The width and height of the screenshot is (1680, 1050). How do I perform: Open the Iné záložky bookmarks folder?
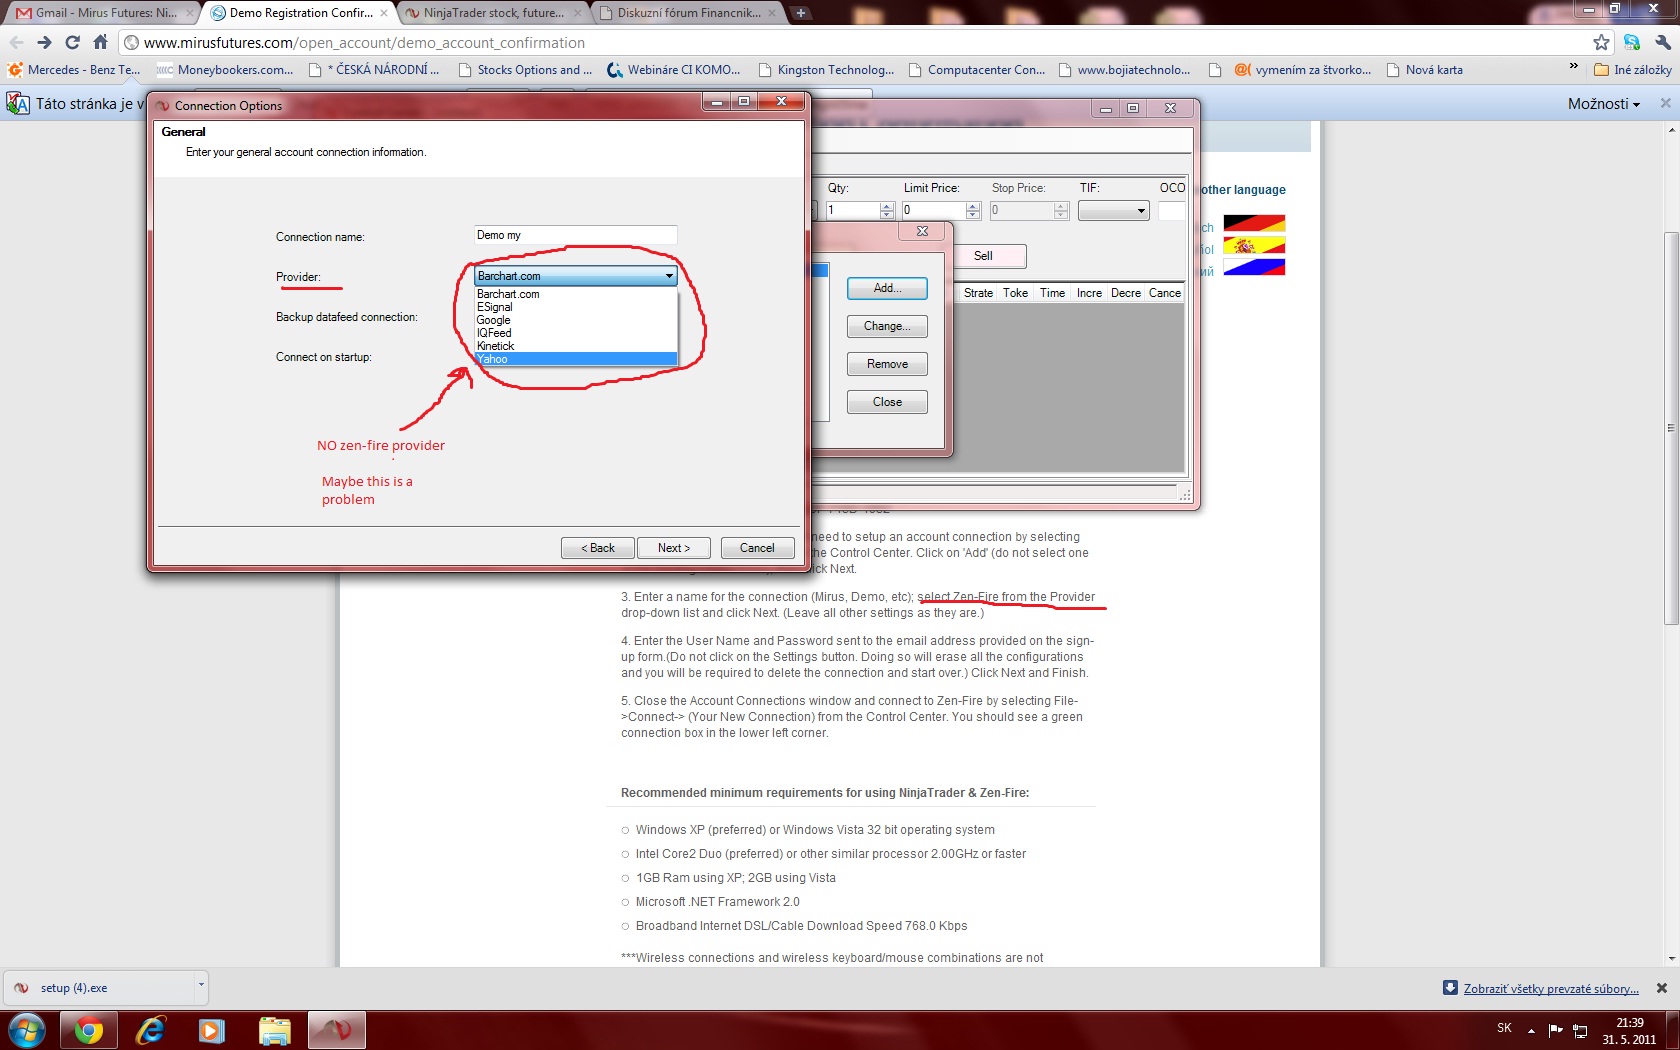(1632, 70)
